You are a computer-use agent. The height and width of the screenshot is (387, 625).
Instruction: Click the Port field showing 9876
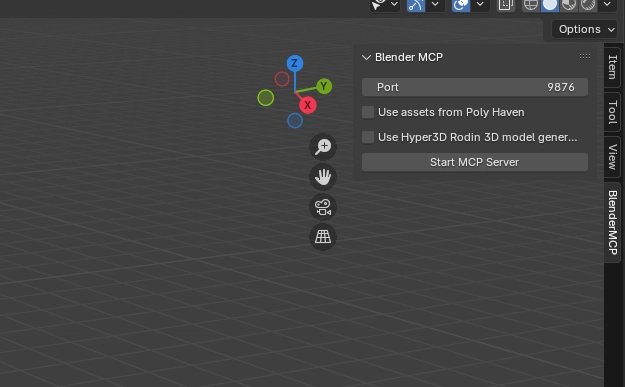coord(475,87)
